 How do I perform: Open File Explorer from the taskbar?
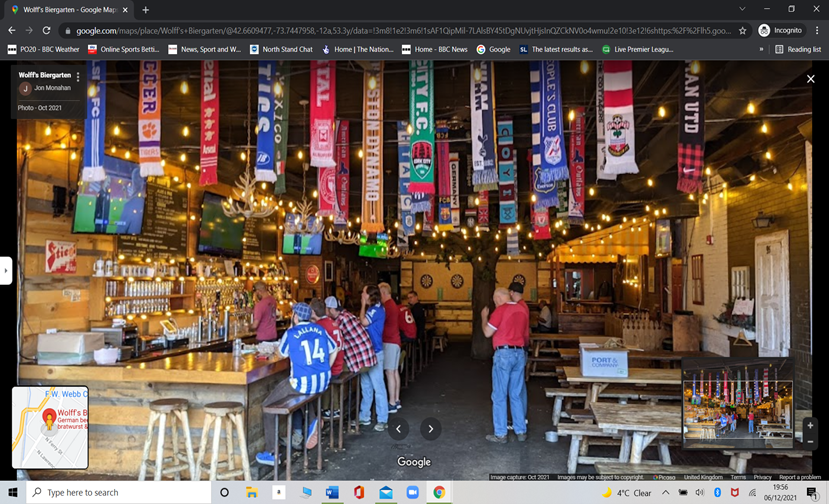252,492
